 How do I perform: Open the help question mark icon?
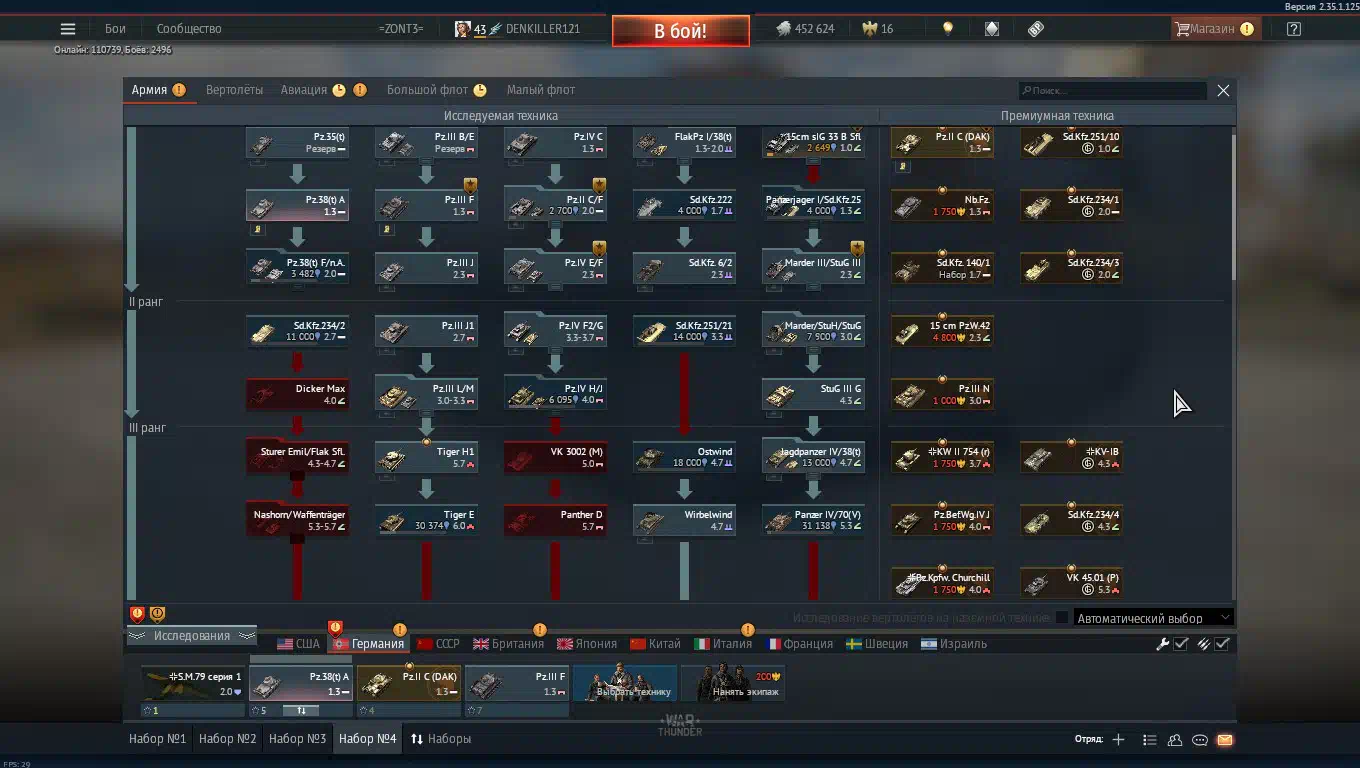(1294, 29)
